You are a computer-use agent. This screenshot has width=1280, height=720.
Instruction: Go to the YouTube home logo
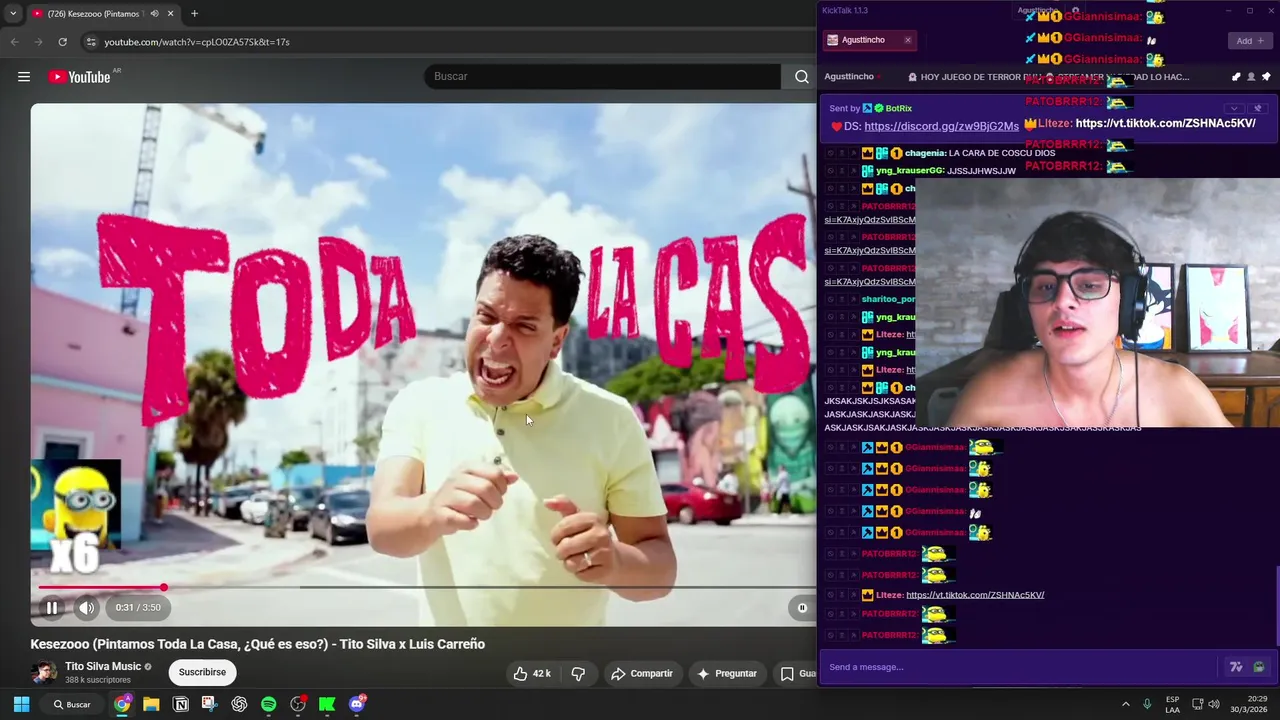point(79,77)
